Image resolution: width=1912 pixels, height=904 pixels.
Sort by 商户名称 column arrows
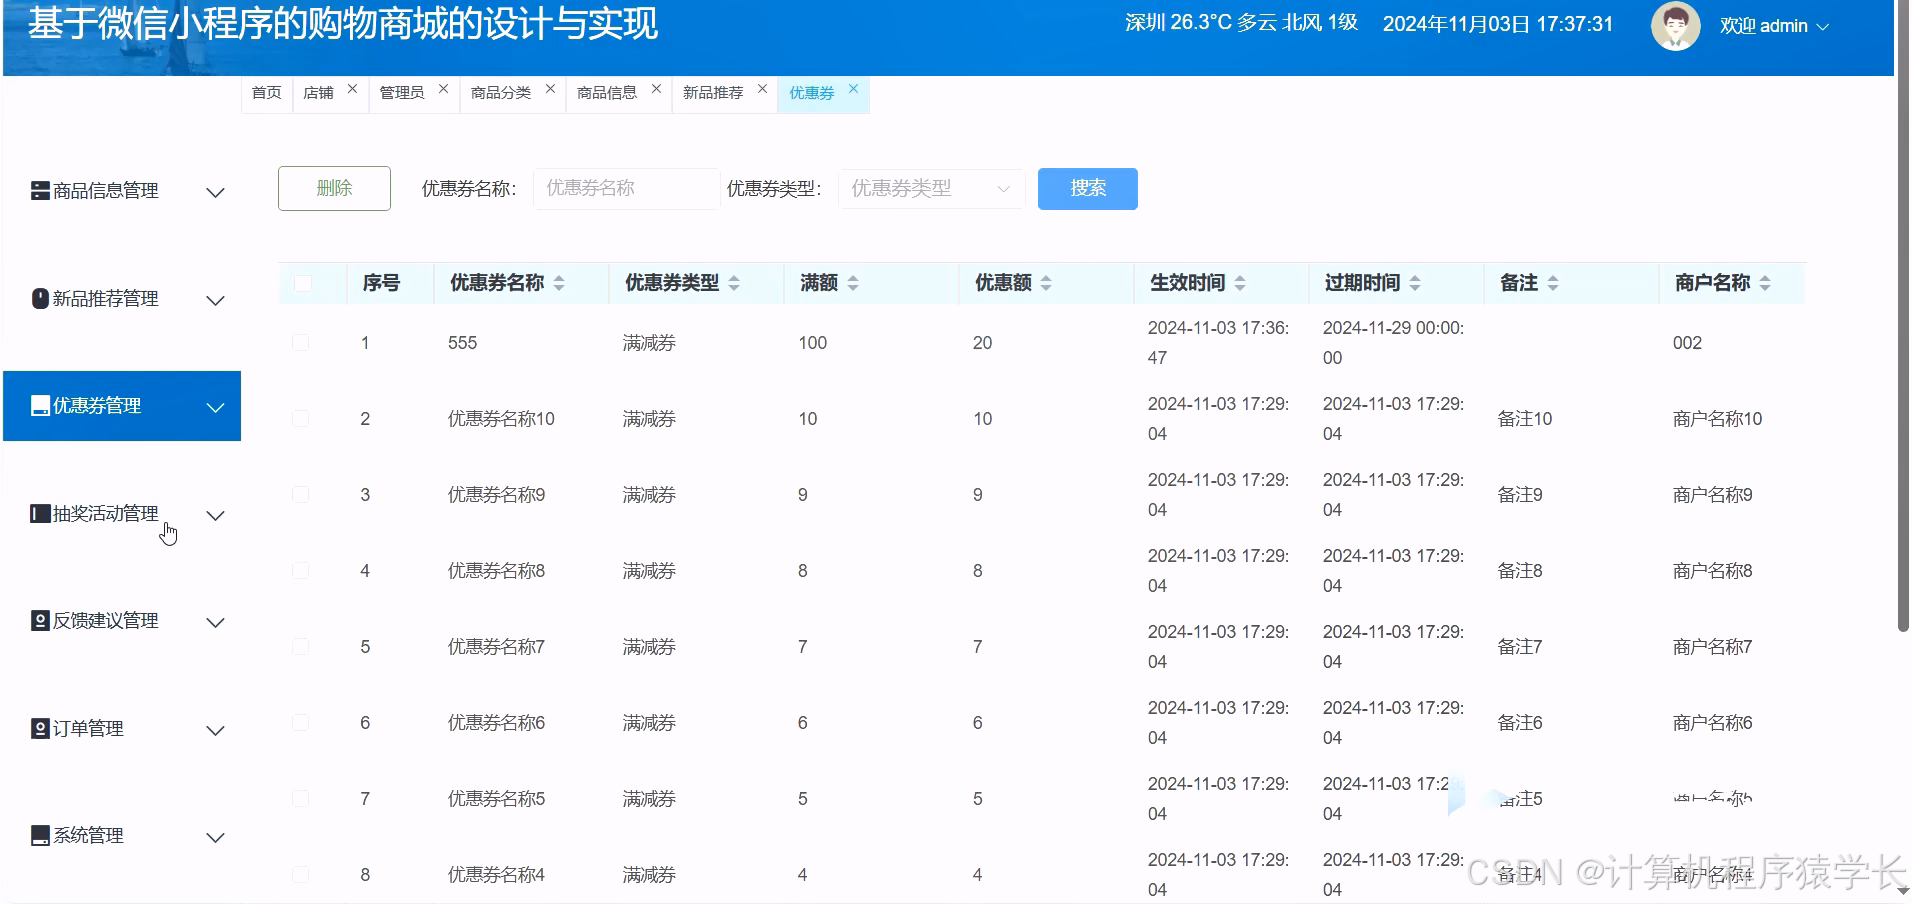pos(1765,284)
